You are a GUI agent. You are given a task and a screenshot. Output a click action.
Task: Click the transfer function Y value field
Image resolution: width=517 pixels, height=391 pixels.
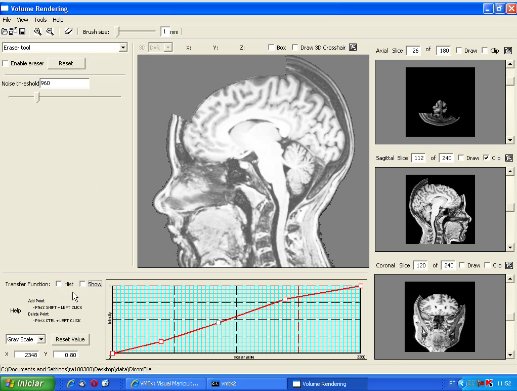click(66, 355)
